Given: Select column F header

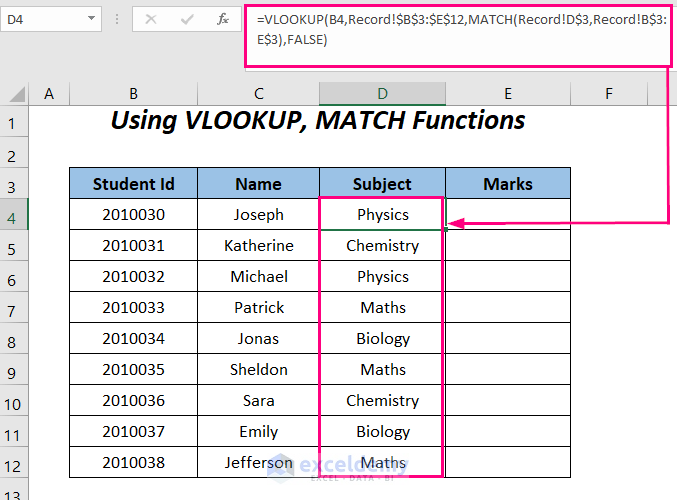Looking at the screenshot, I should (608, 94).
